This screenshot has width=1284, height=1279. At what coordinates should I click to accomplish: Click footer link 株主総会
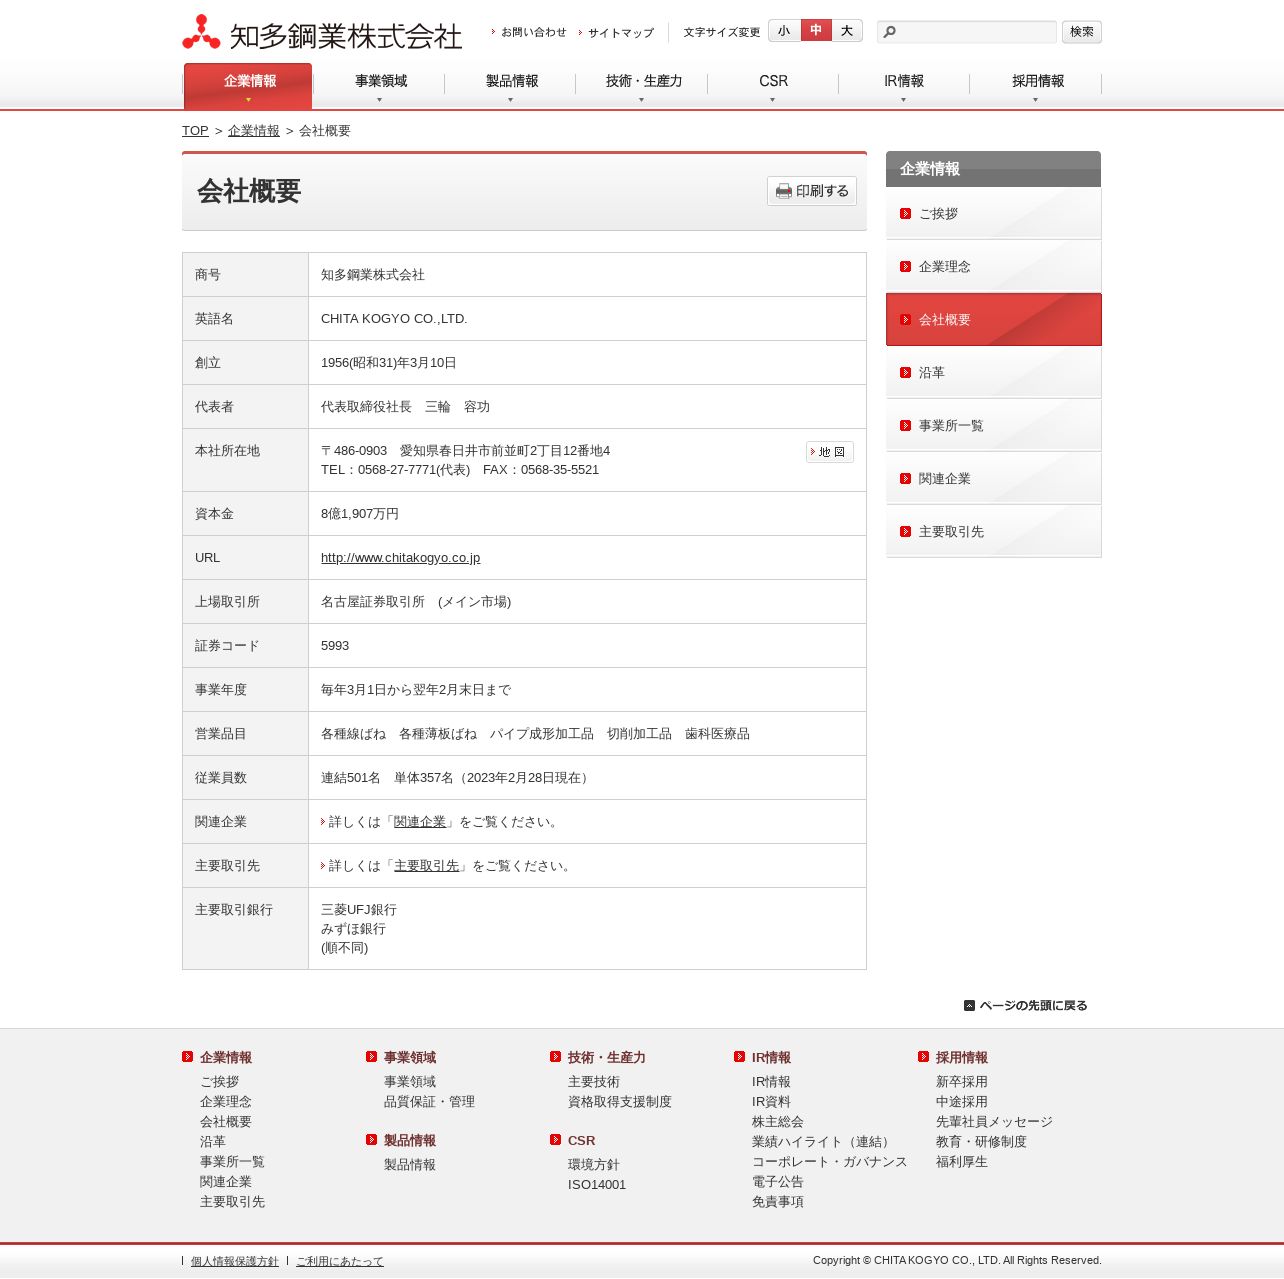click(x=778, y=1122)
